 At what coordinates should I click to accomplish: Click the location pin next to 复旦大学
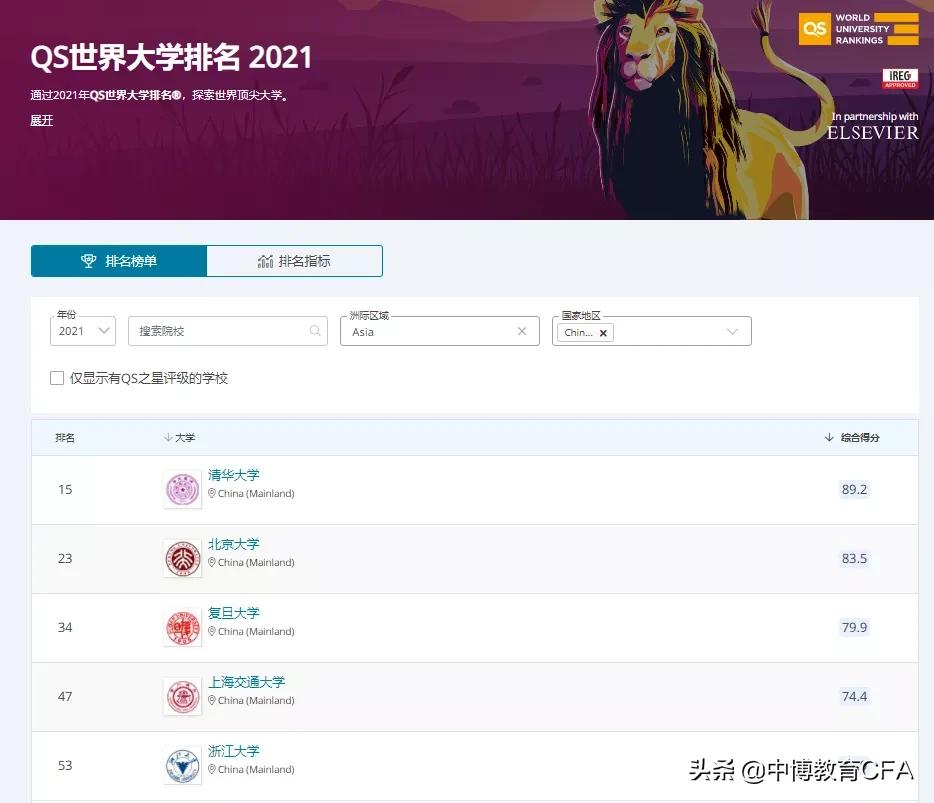pos(210,631)
